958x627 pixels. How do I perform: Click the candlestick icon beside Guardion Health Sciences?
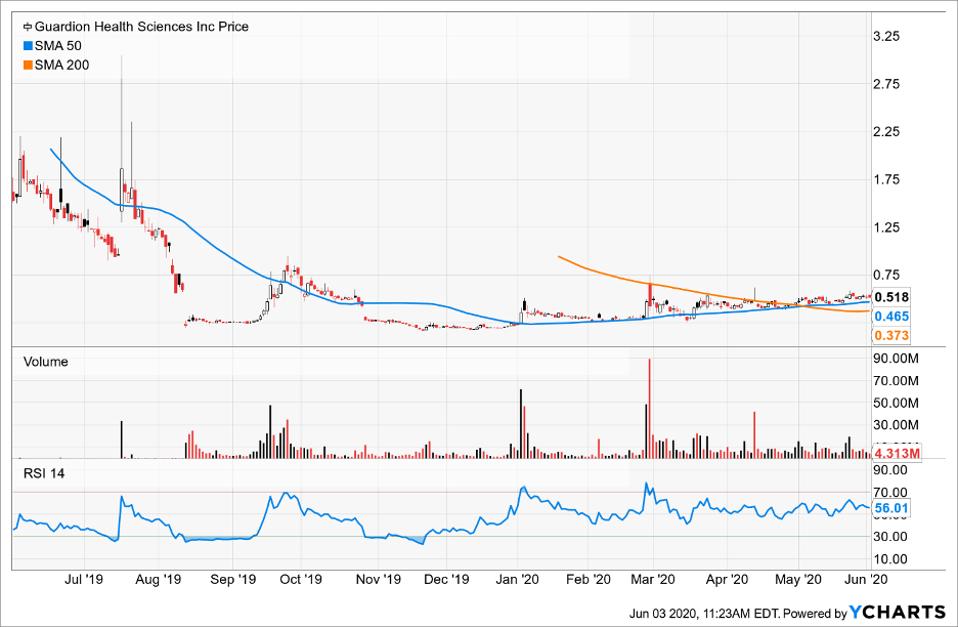[27, 27]
